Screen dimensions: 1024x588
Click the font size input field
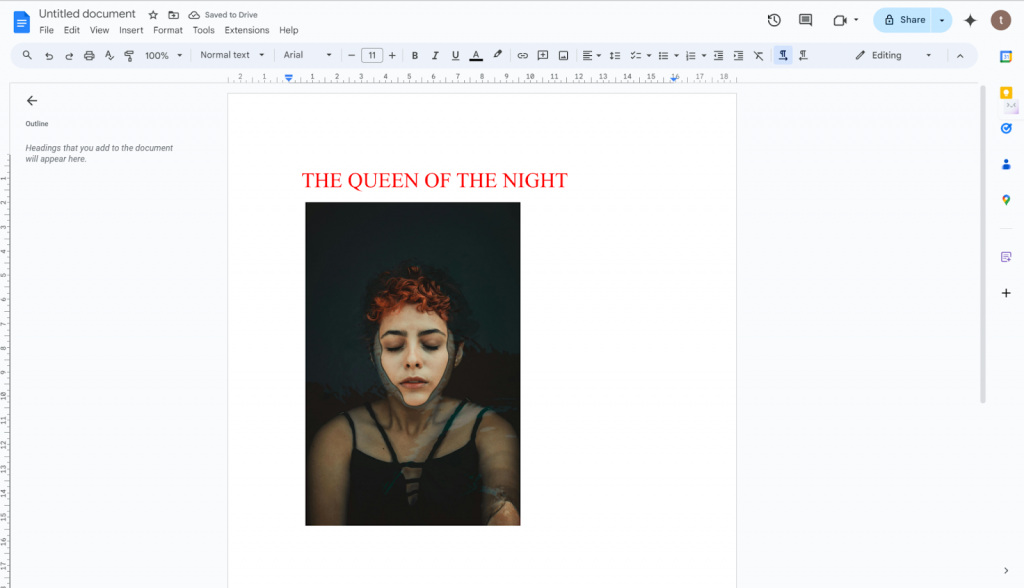pos(372,56)
